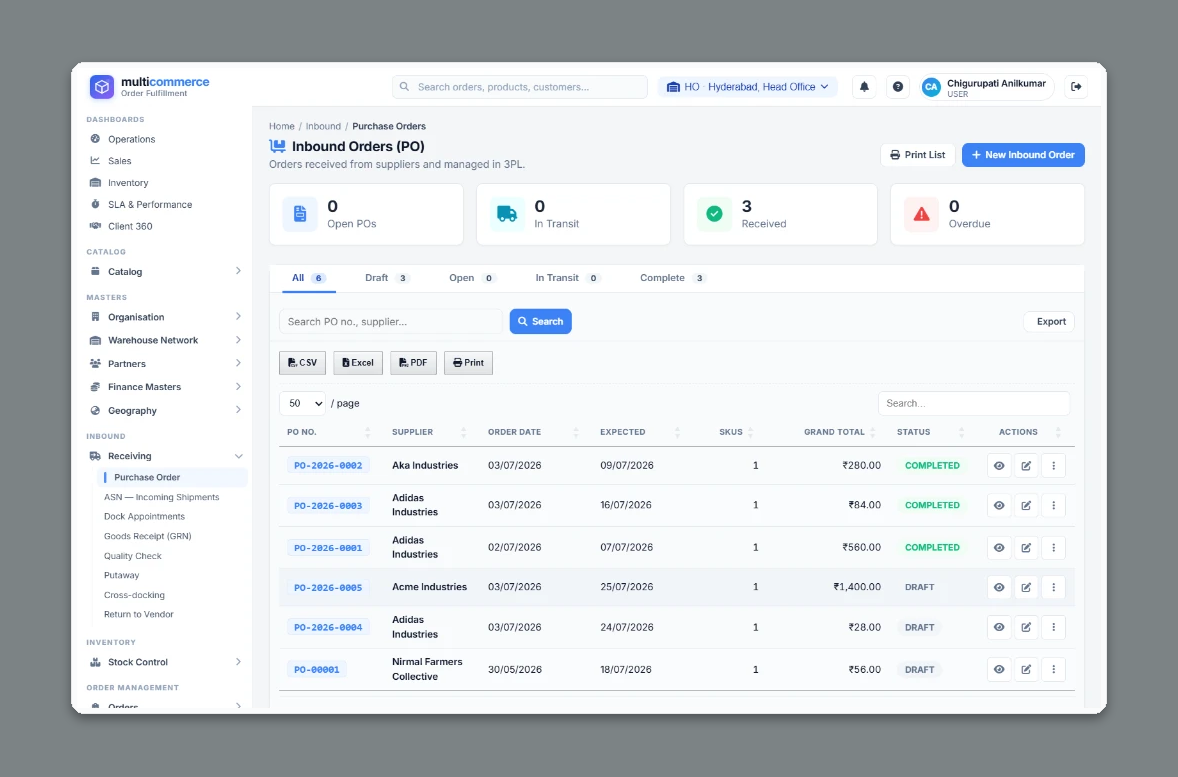
Task: Open more actions for PO-2026-0001
Action: [x=1053, y=548]
